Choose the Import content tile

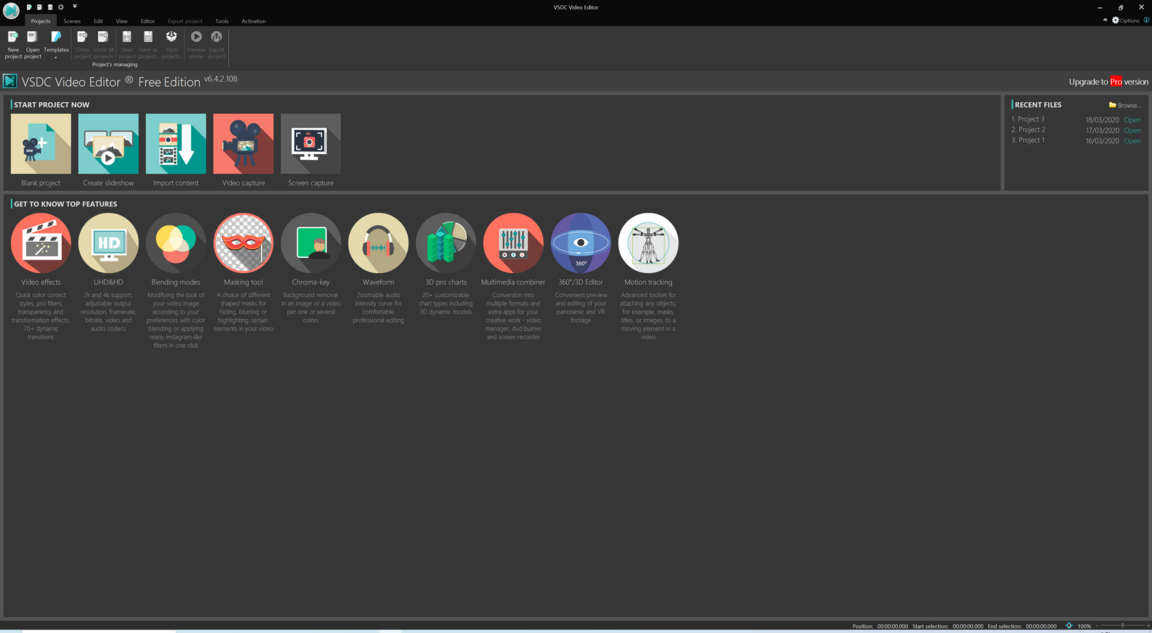(x=176, y=144)
